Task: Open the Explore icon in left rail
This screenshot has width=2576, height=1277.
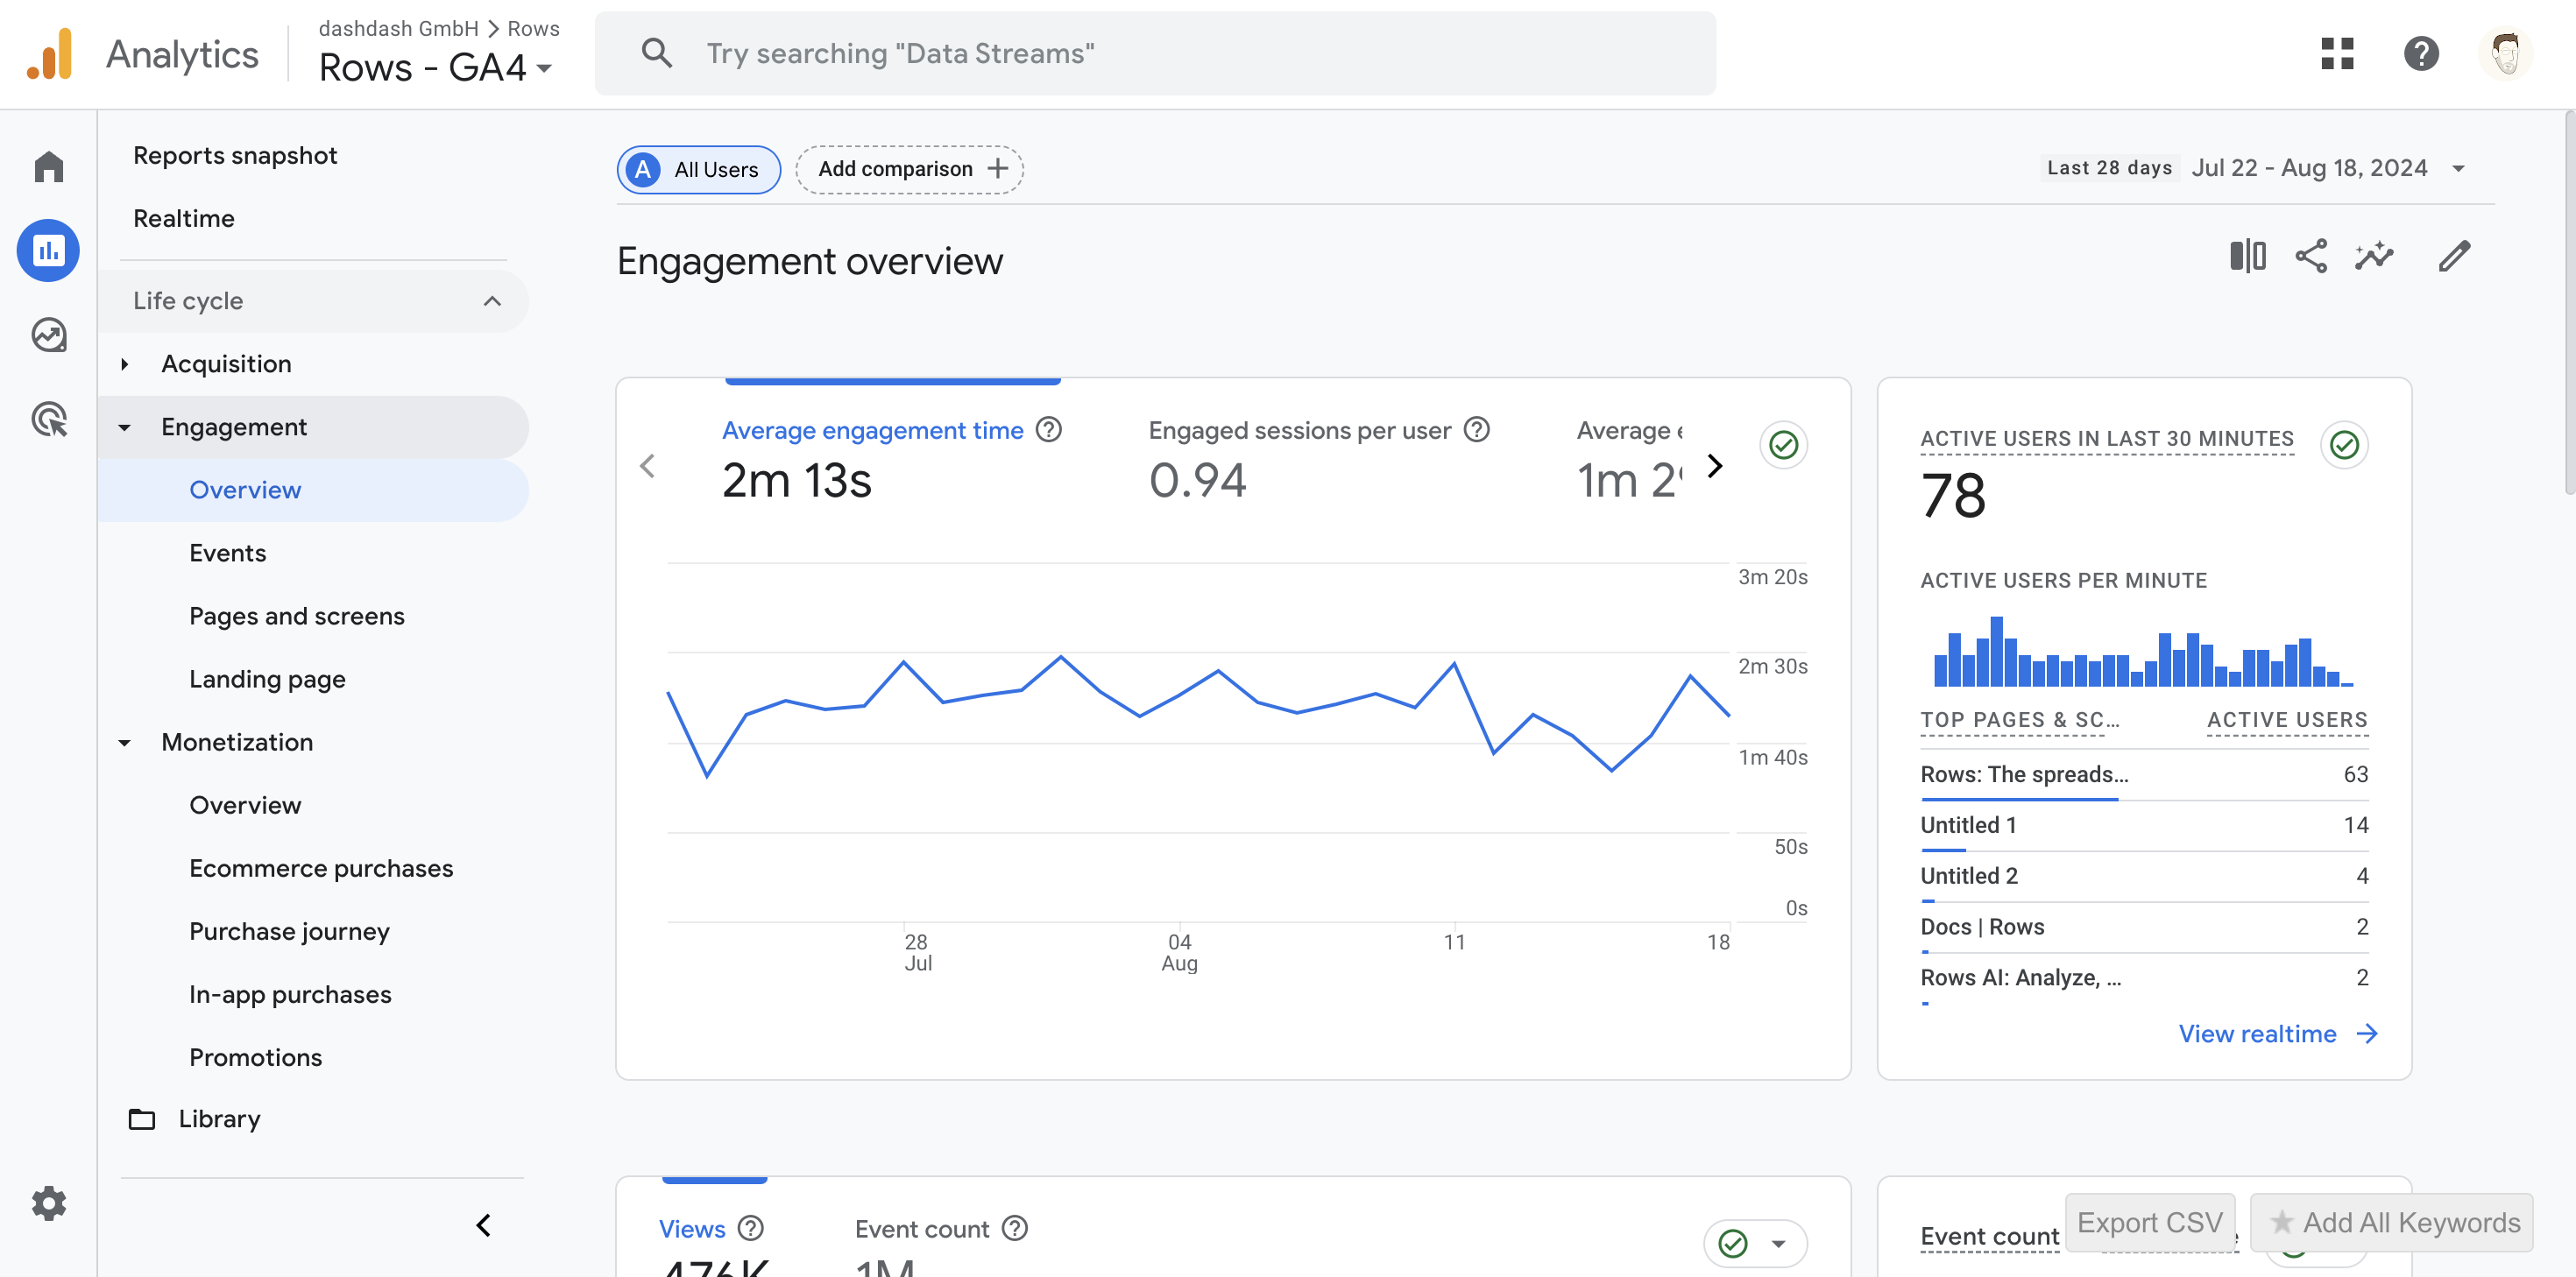Action: pyautogui.click(x=48, y=335)
